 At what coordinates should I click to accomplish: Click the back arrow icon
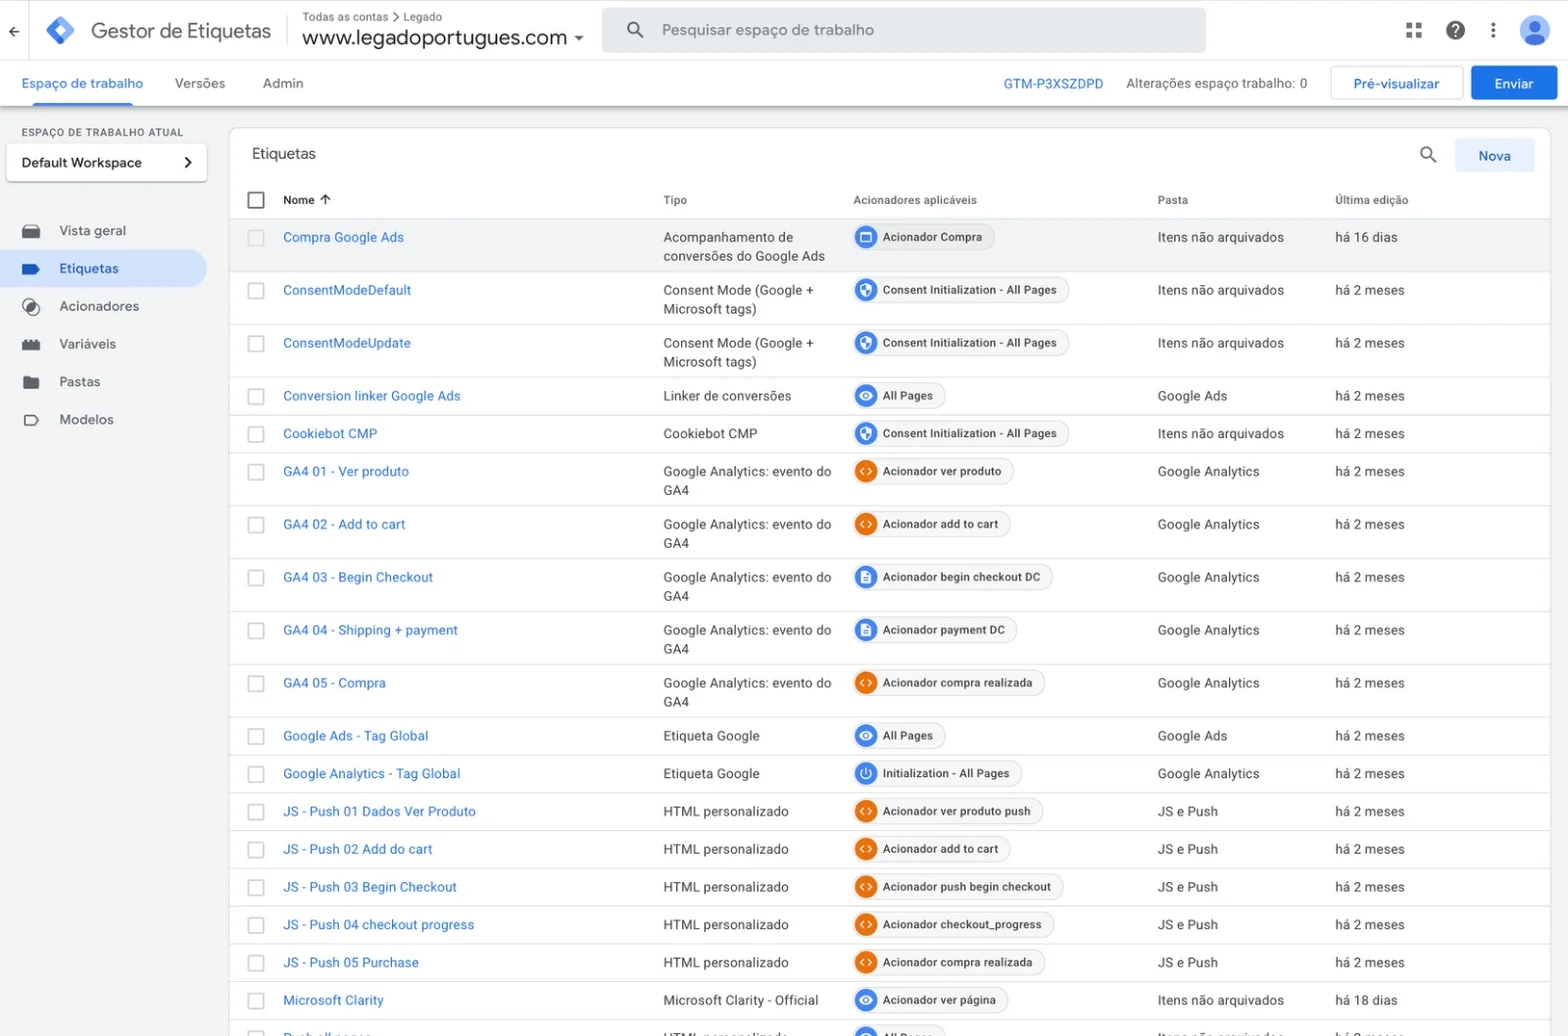click(x=14, y=31)
